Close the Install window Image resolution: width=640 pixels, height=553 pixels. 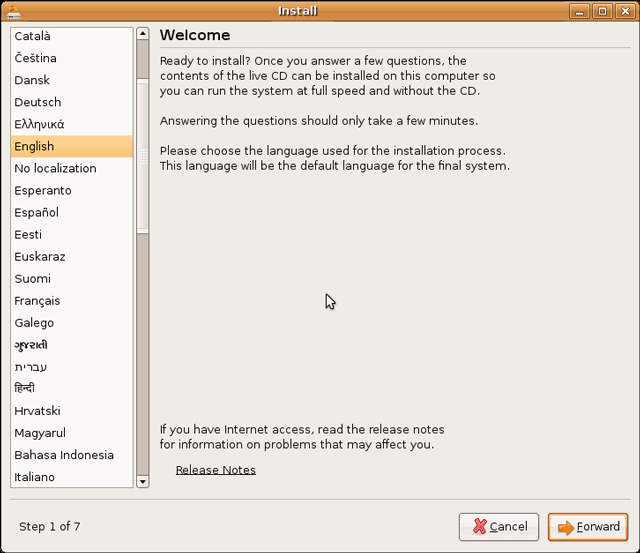[624, 12]
